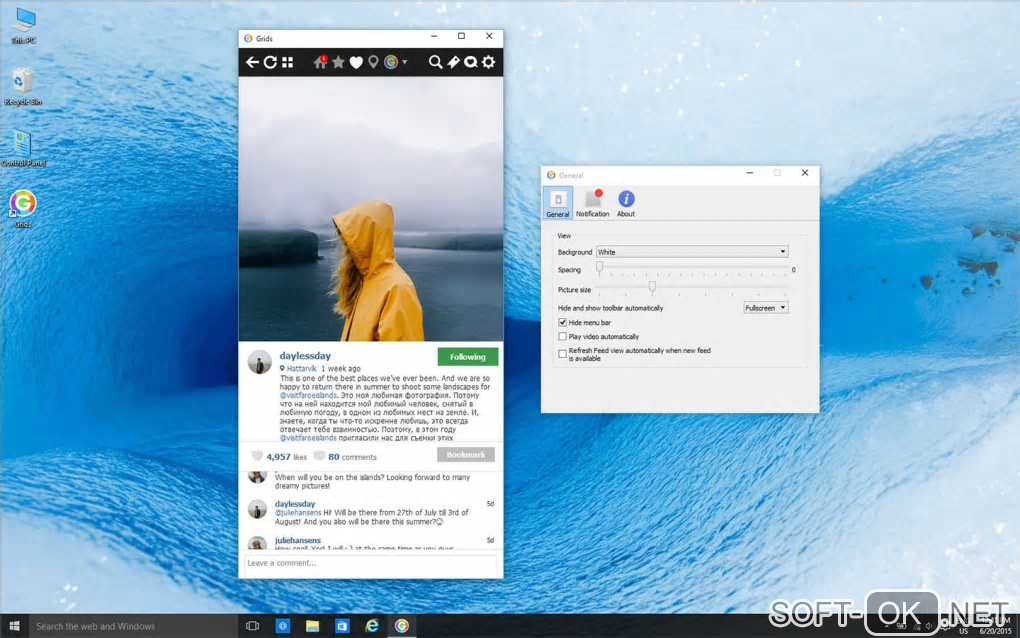
Task: Open the commenter avatar beside "When will you be"
Action: pyautogui.click(x=258, y=477)
